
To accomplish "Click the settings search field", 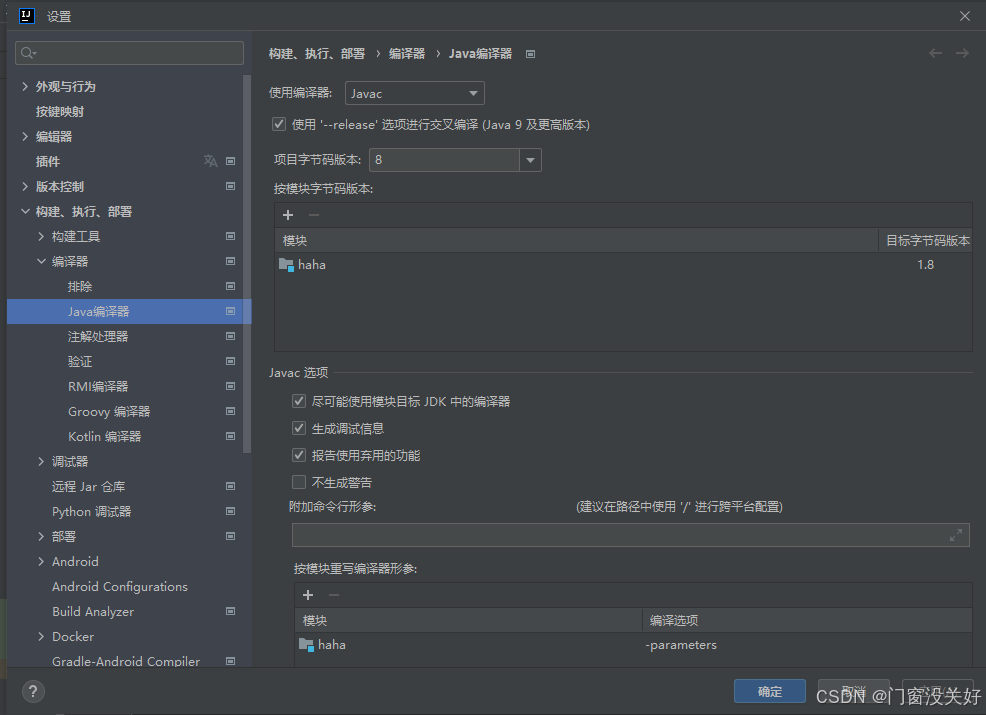I will point(128,52).
